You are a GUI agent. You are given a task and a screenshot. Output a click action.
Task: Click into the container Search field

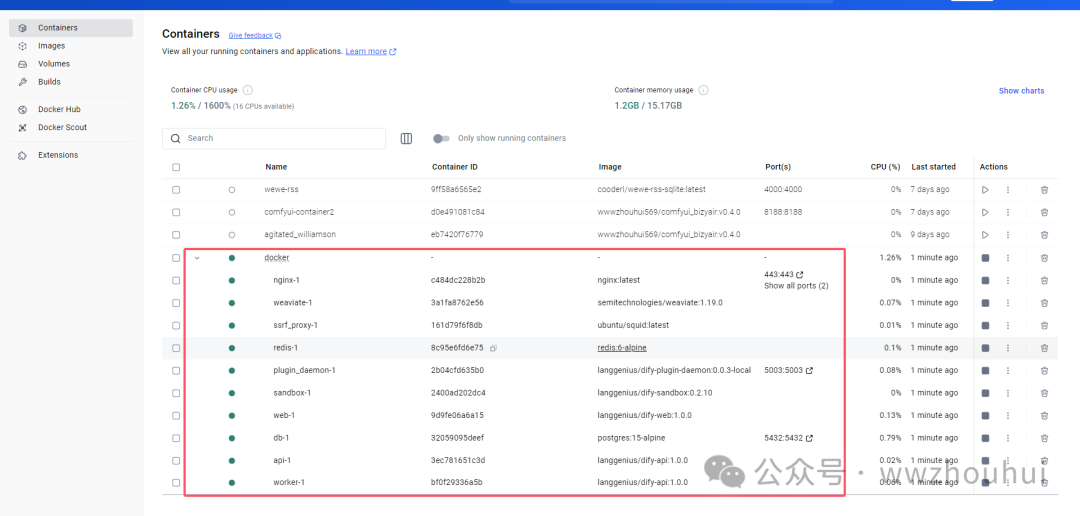pos(280,138)
